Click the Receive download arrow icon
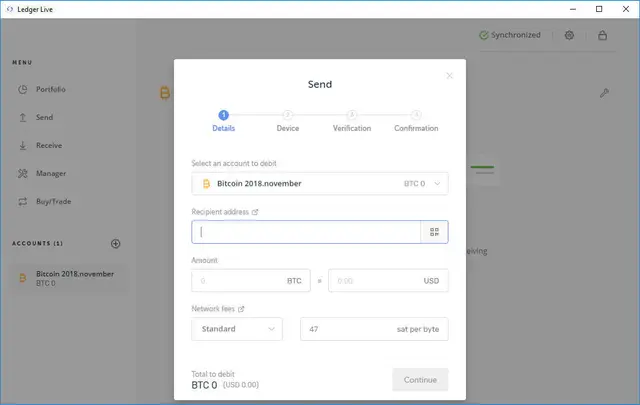The width and height of the screenshot is (640, 405). [x=23, y=145]
